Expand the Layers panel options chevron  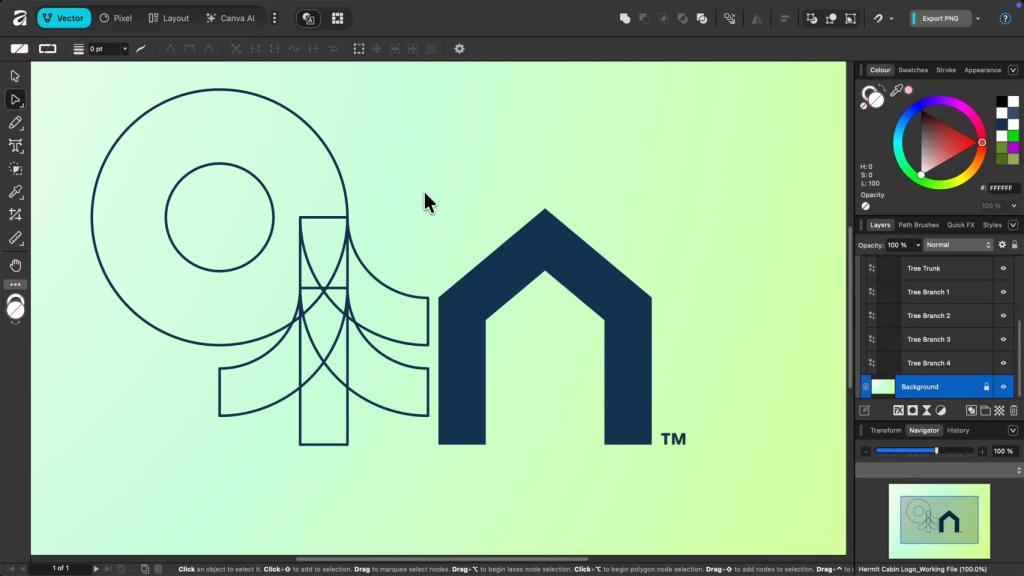[x=1012, y=224]
